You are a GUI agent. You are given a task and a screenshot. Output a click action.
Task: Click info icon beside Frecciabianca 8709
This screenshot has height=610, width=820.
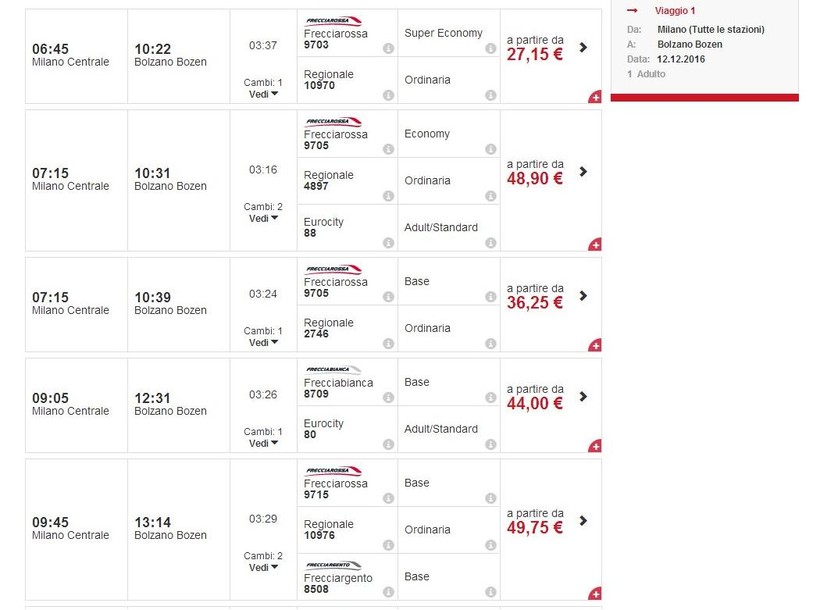point(388,398)
